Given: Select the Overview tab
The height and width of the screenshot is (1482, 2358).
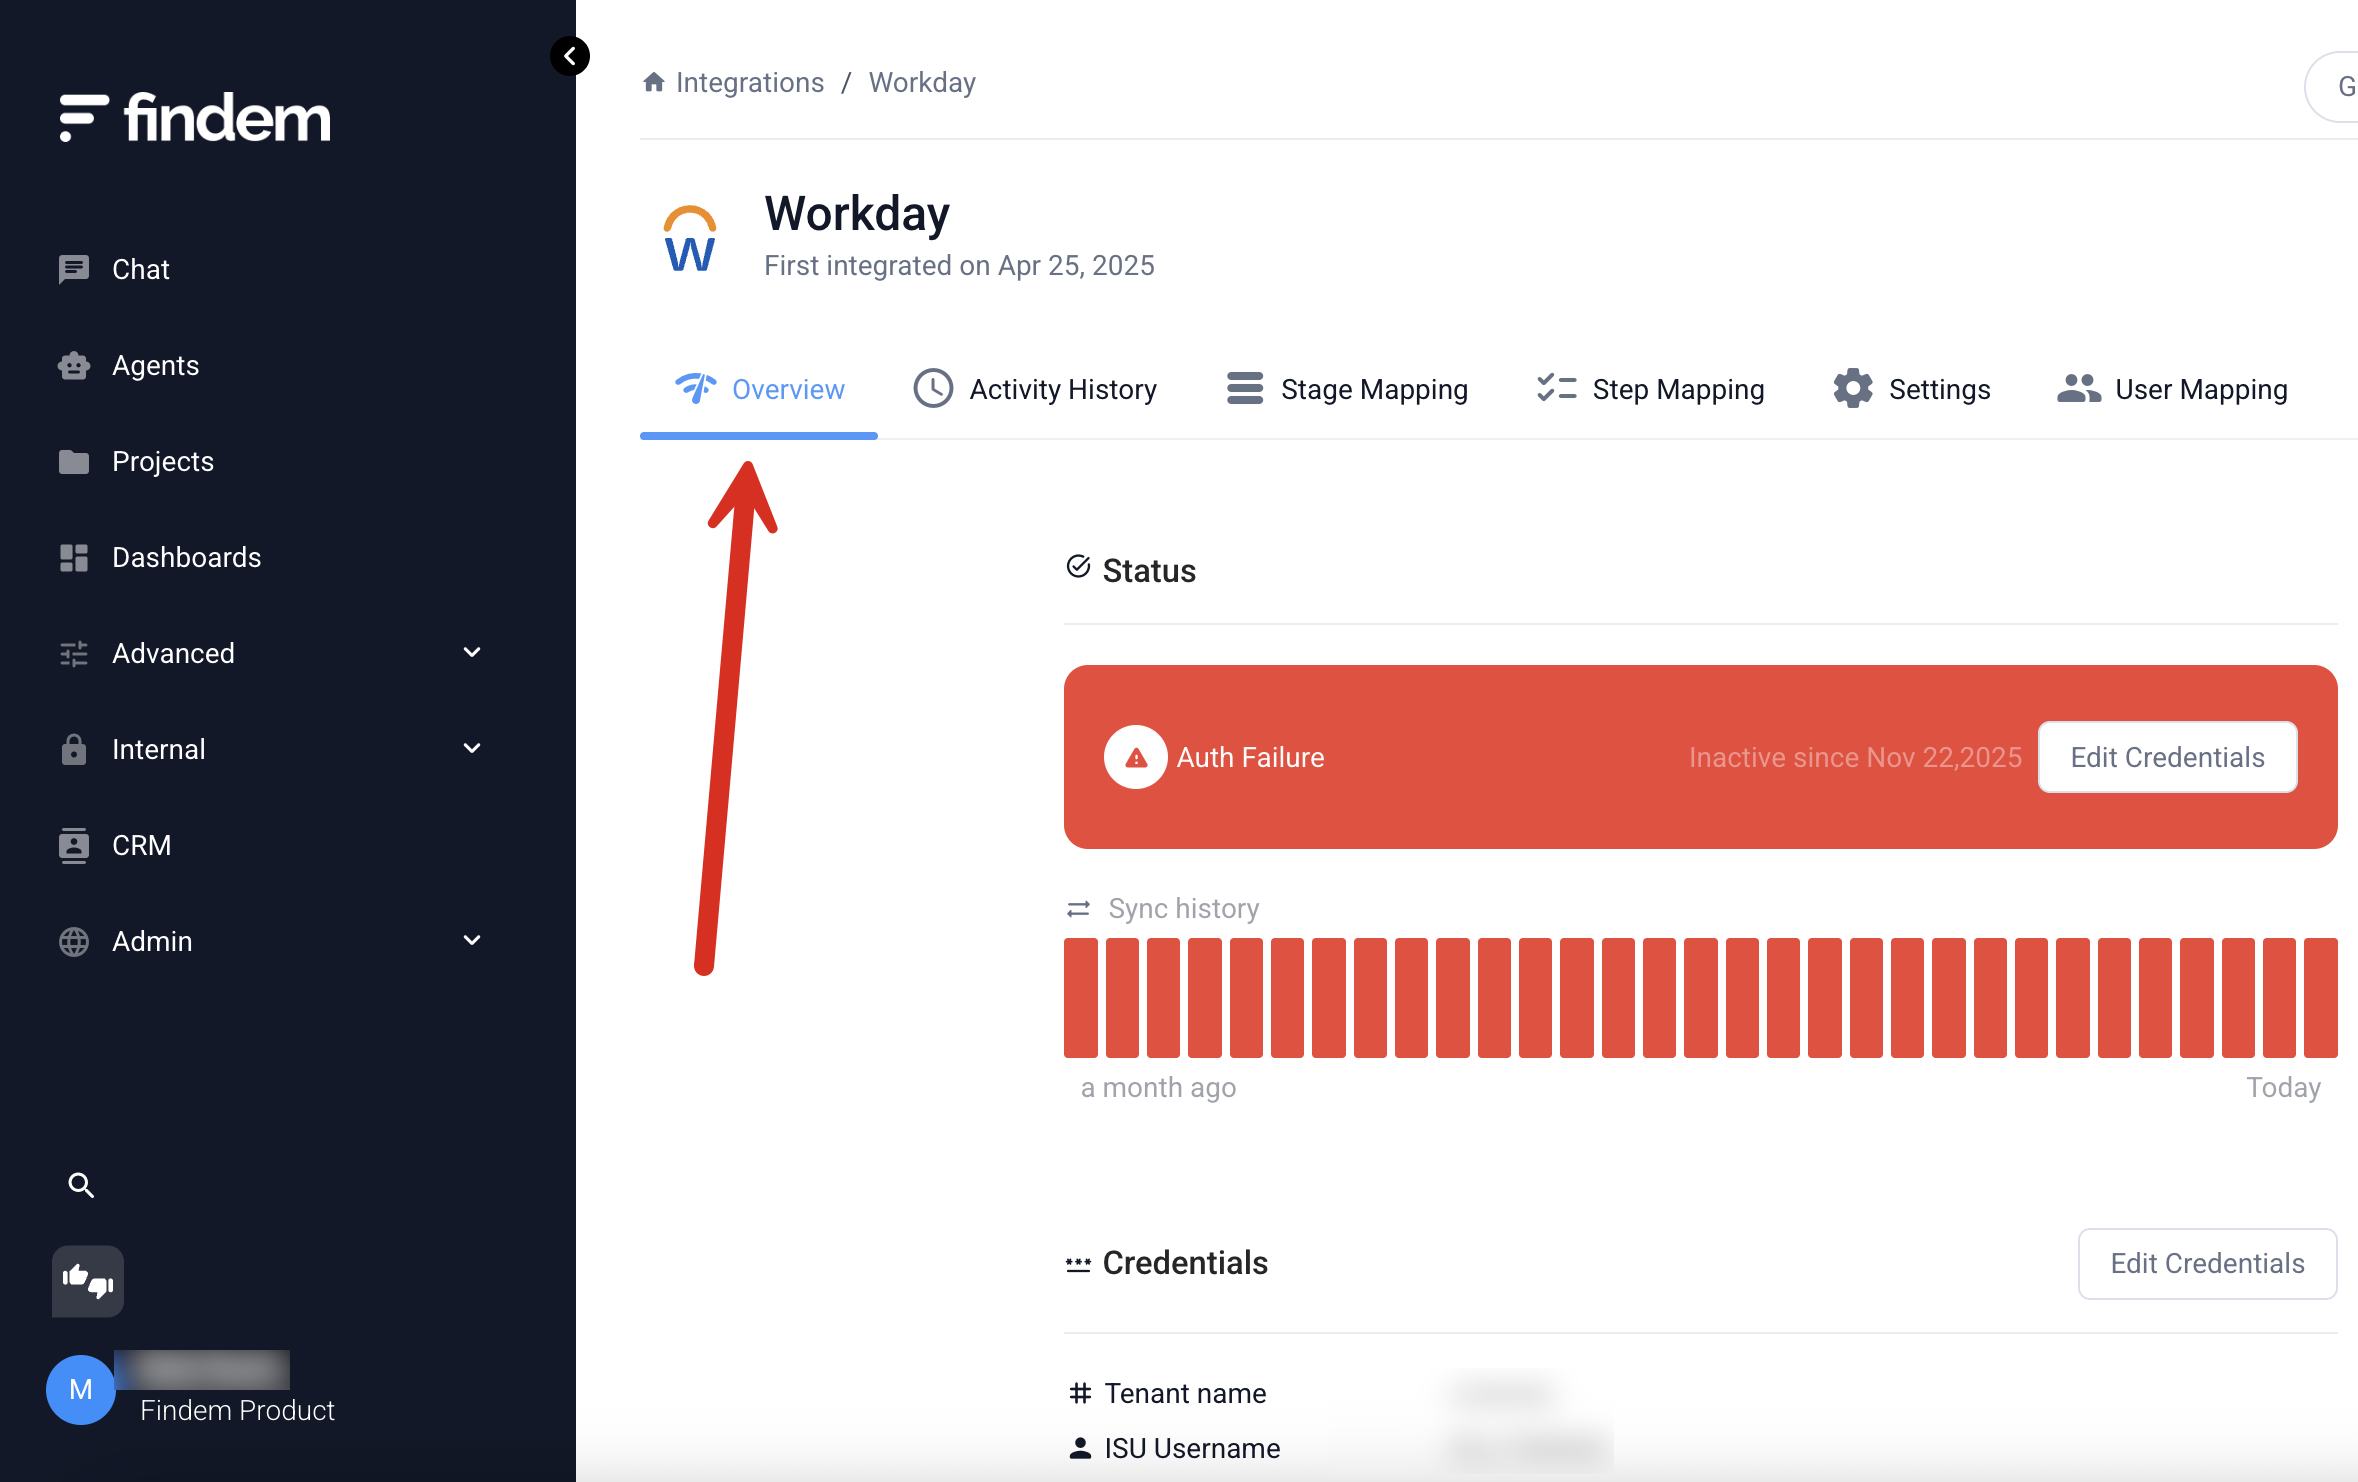Looking at the screenshot, I should (x=759, y=389).
